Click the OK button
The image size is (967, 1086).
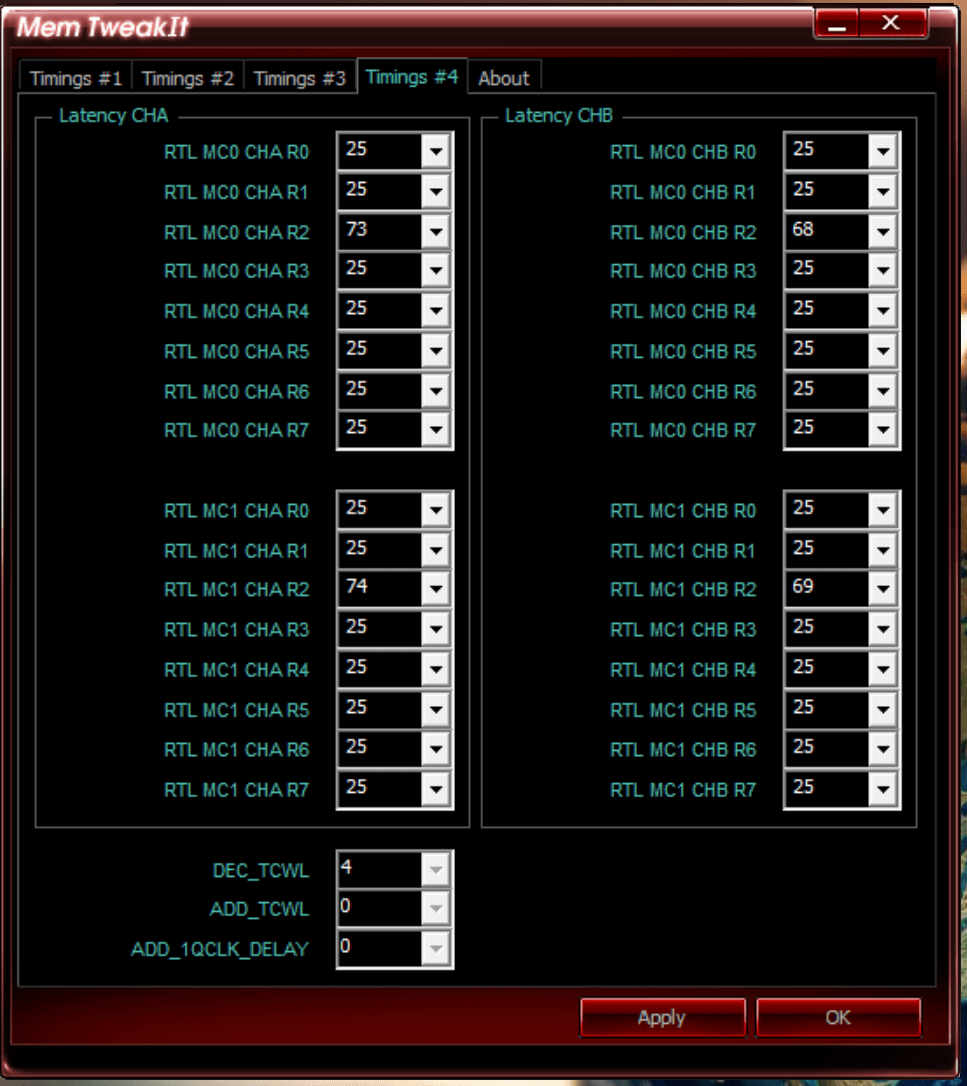pos(838,1017)
